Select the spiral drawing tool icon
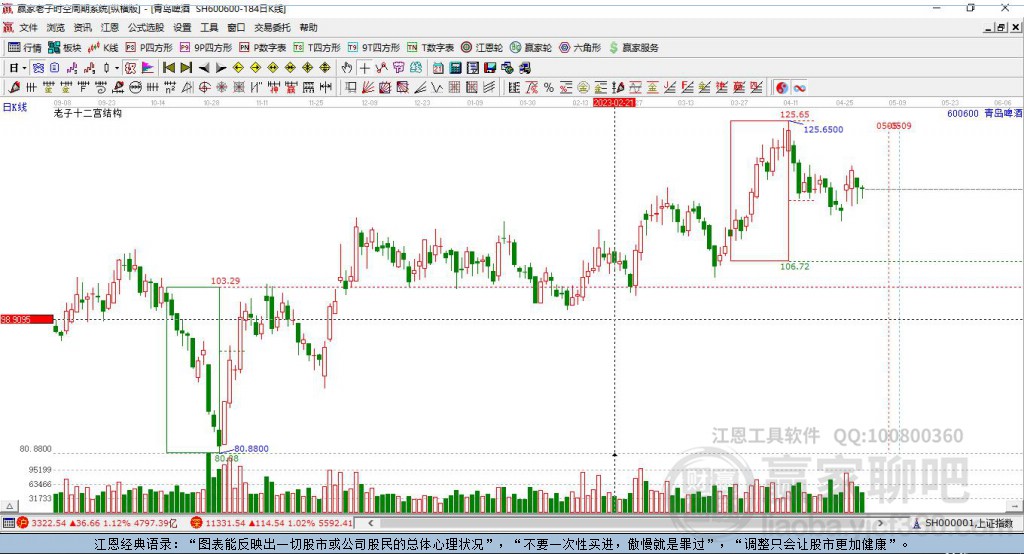 pos(101,88)
